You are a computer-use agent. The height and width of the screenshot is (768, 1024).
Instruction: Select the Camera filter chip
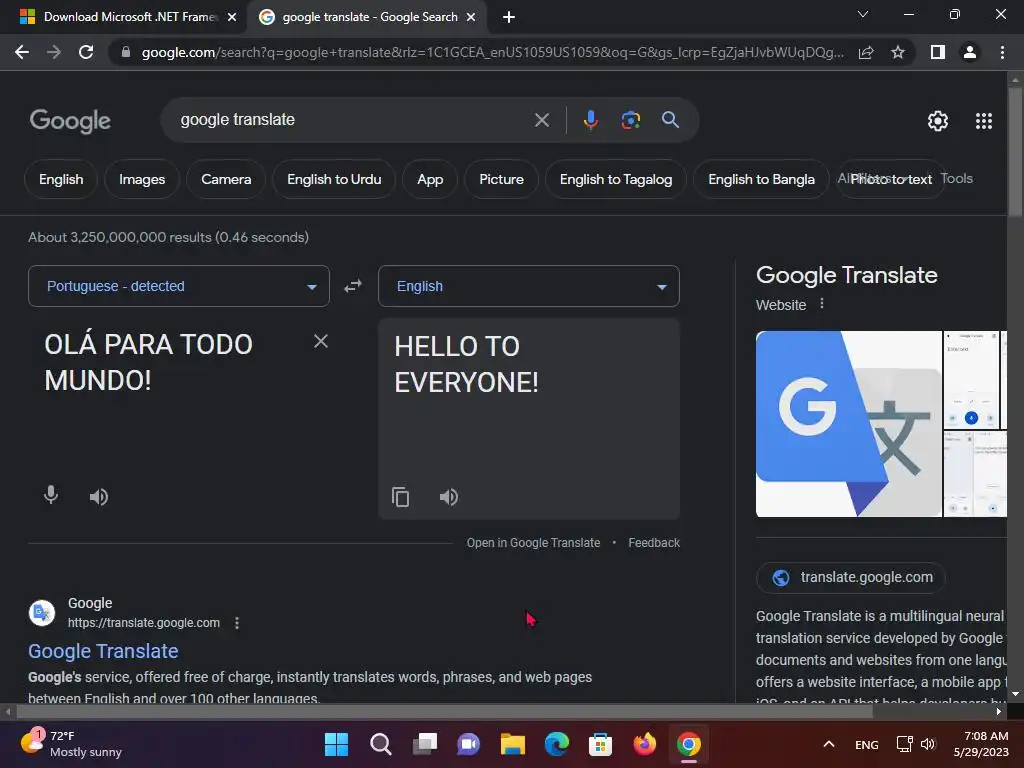(x=226, y=179)
